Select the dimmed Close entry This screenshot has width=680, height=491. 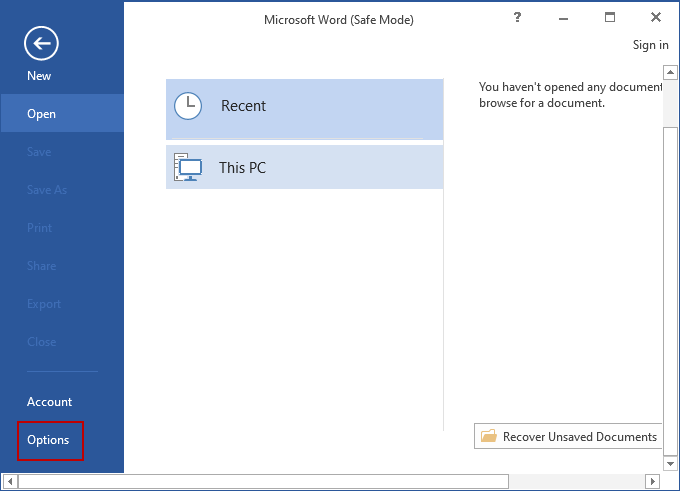42,342
